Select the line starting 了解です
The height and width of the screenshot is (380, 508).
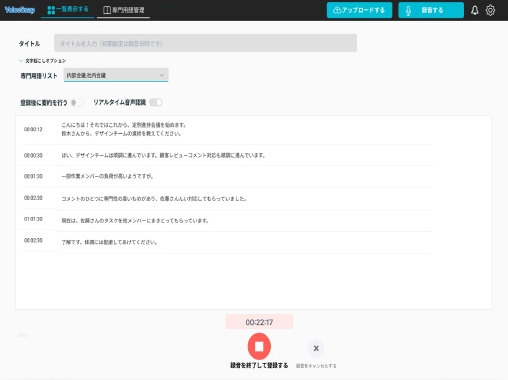pos(109,242)
